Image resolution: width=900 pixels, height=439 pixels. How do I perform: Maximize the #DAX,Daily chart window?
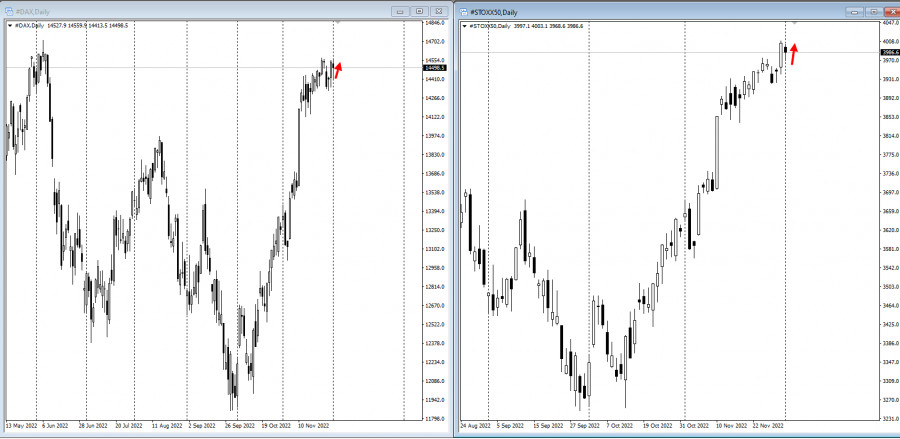click(x=419, y=11)
